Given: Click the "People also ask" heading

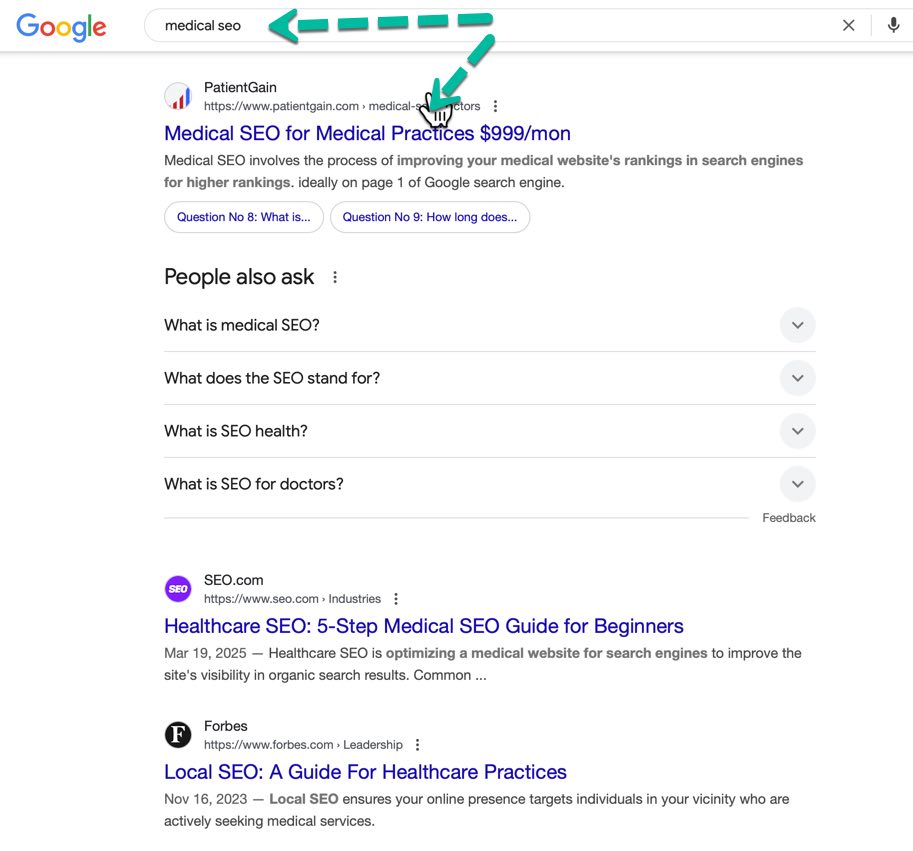Looking at the screenshot, I should 239,276.
